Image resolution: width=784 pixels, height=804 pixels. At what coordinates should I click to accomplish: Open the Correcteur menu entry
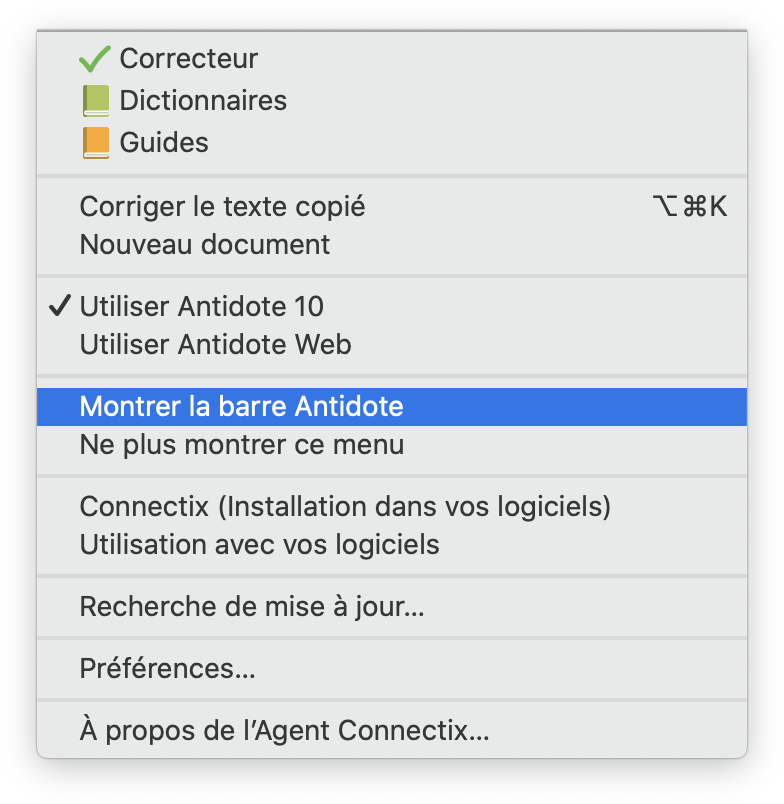tap(189, 59)
